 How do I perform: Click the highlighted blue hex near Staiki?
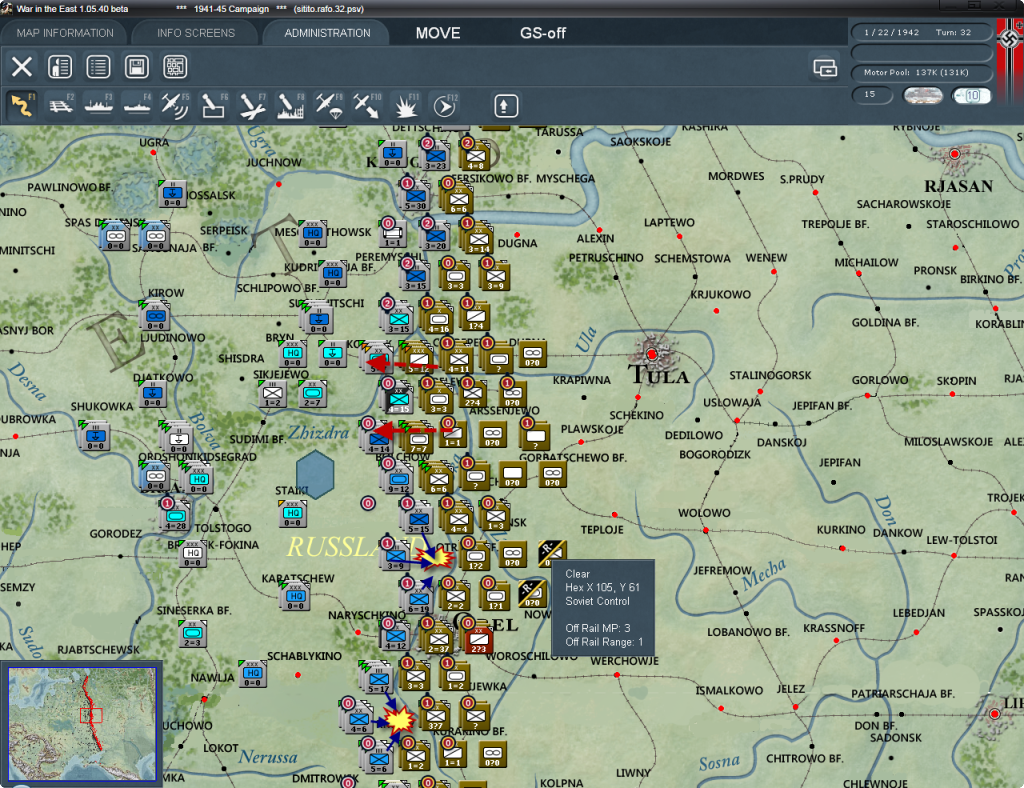click(x=315, y=474)
